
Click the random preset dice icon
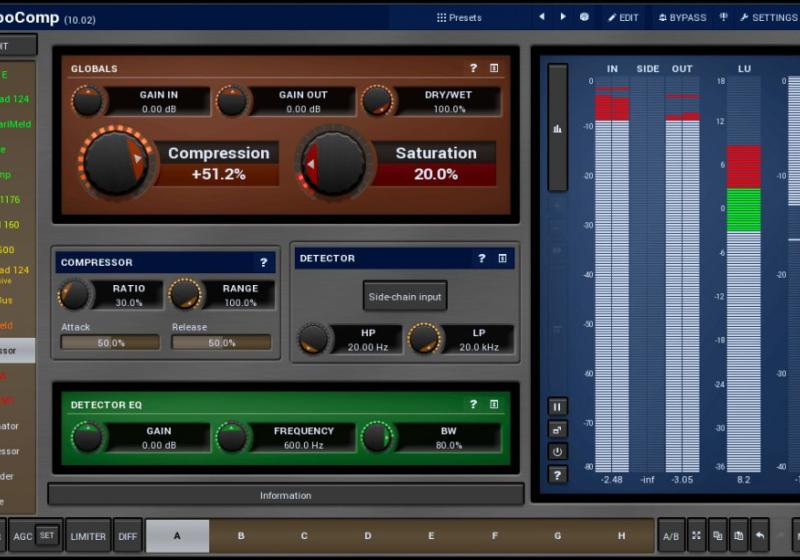pos(584,17)
